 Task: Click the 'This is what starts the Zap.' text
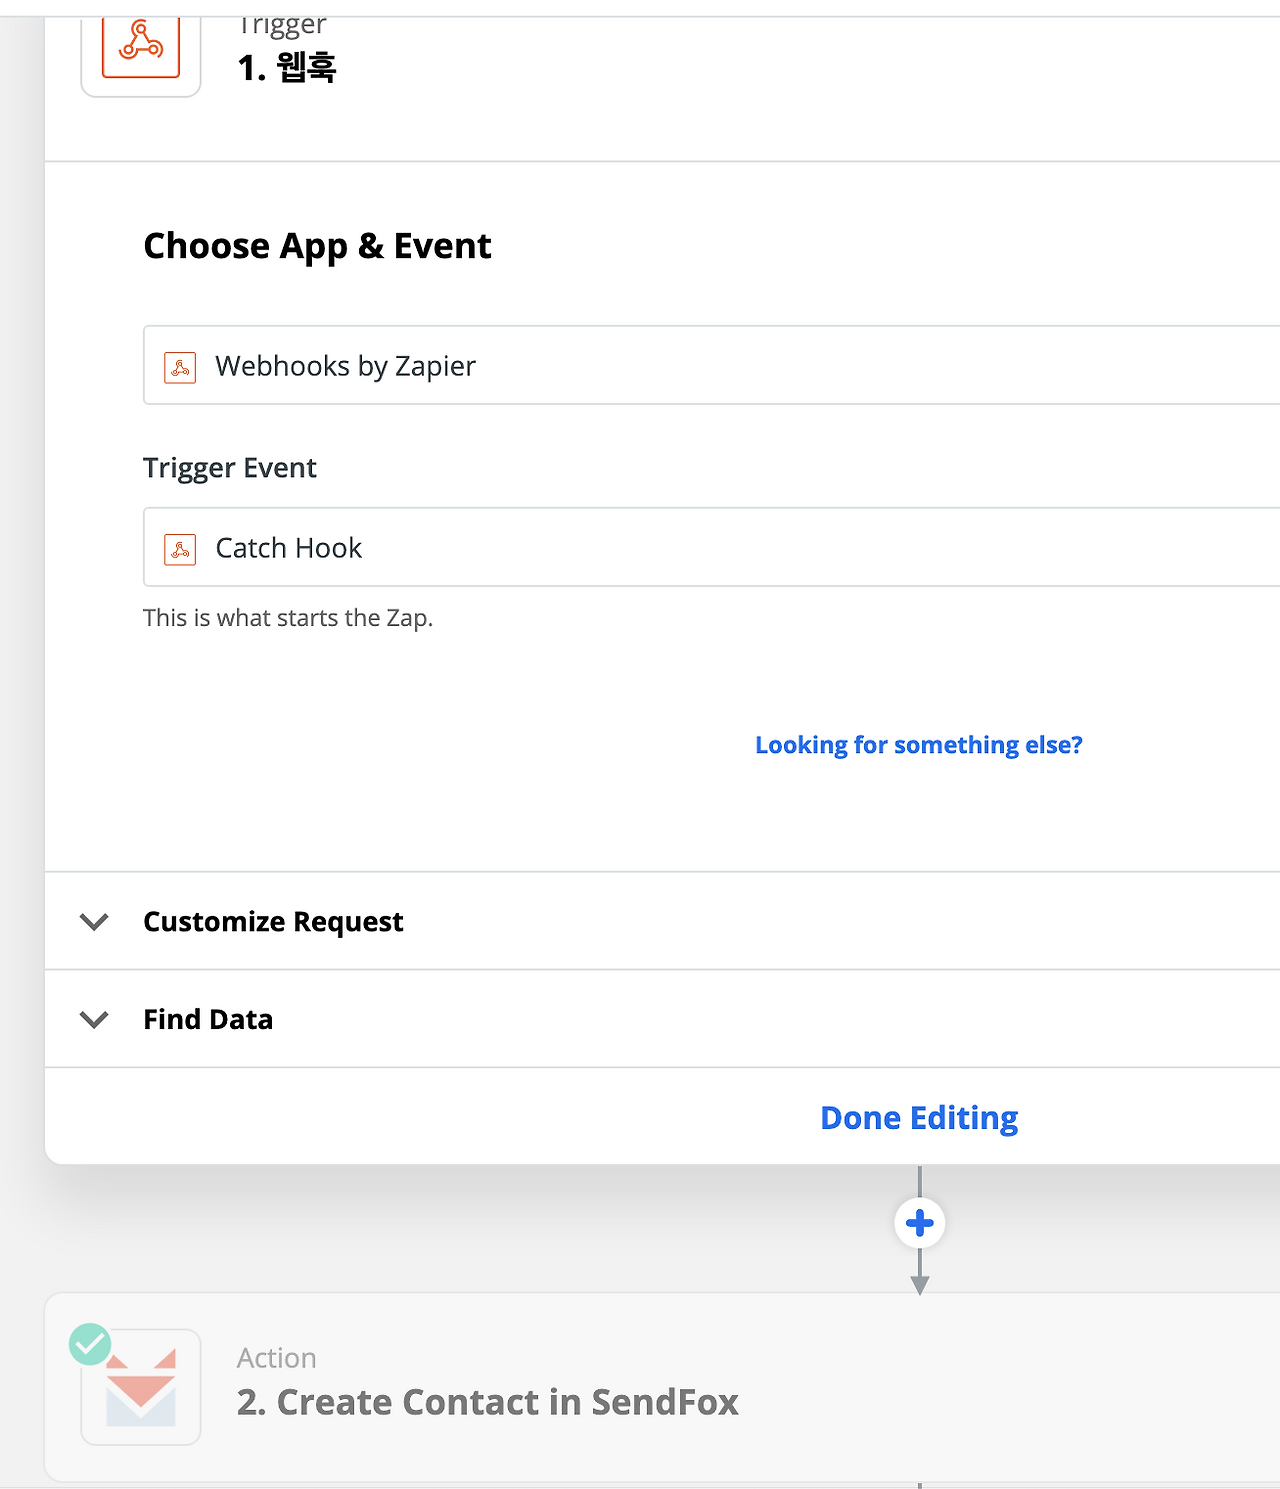pos(288,618)
